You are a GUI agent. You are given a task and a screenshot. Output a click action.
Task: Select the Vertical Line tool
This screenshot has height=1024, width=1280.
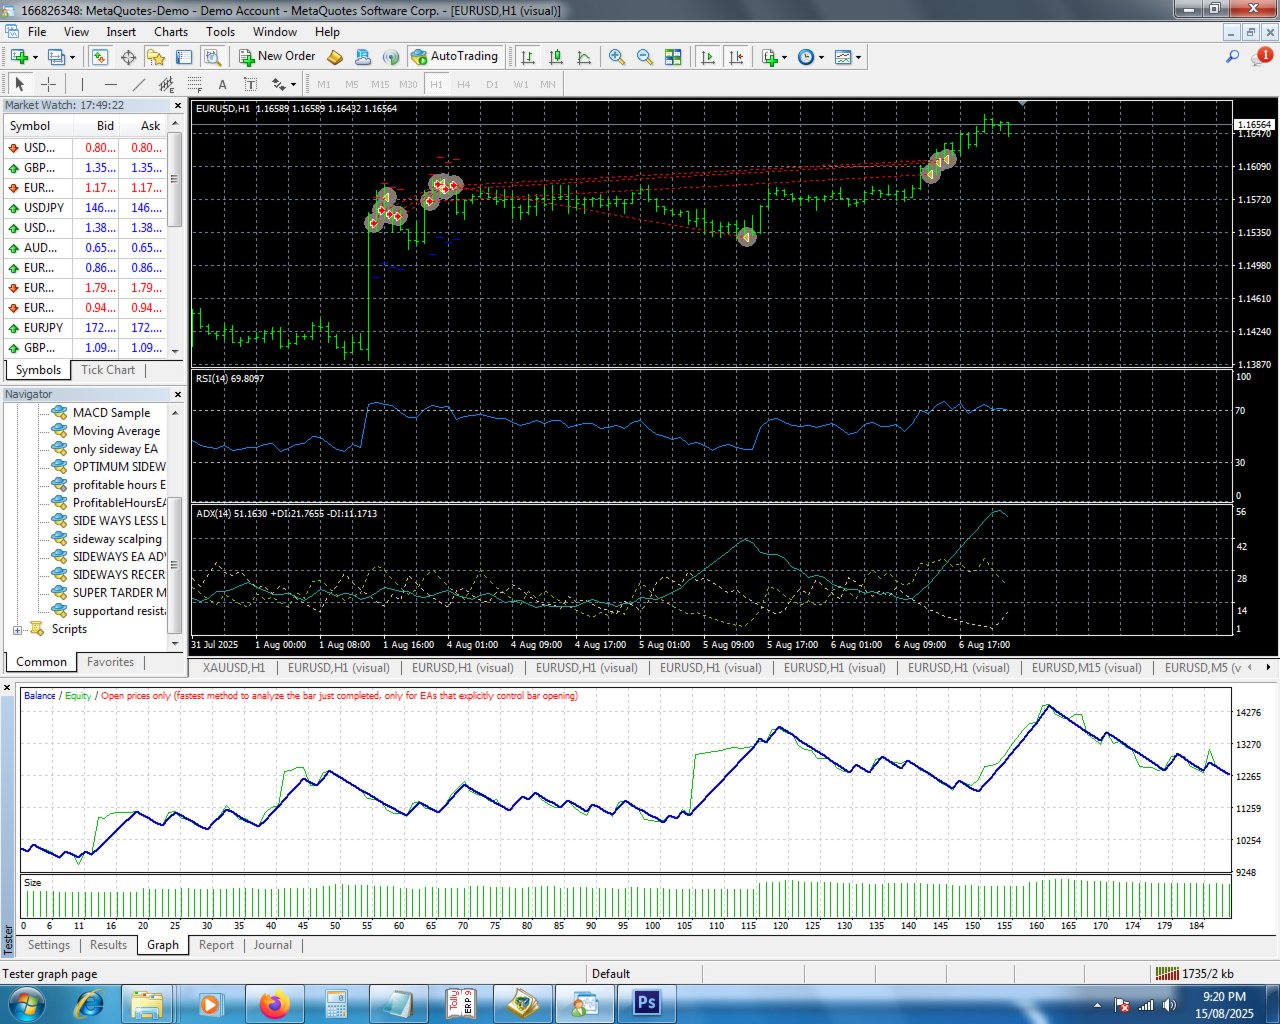pyautogui.click(x=82, y=84)
